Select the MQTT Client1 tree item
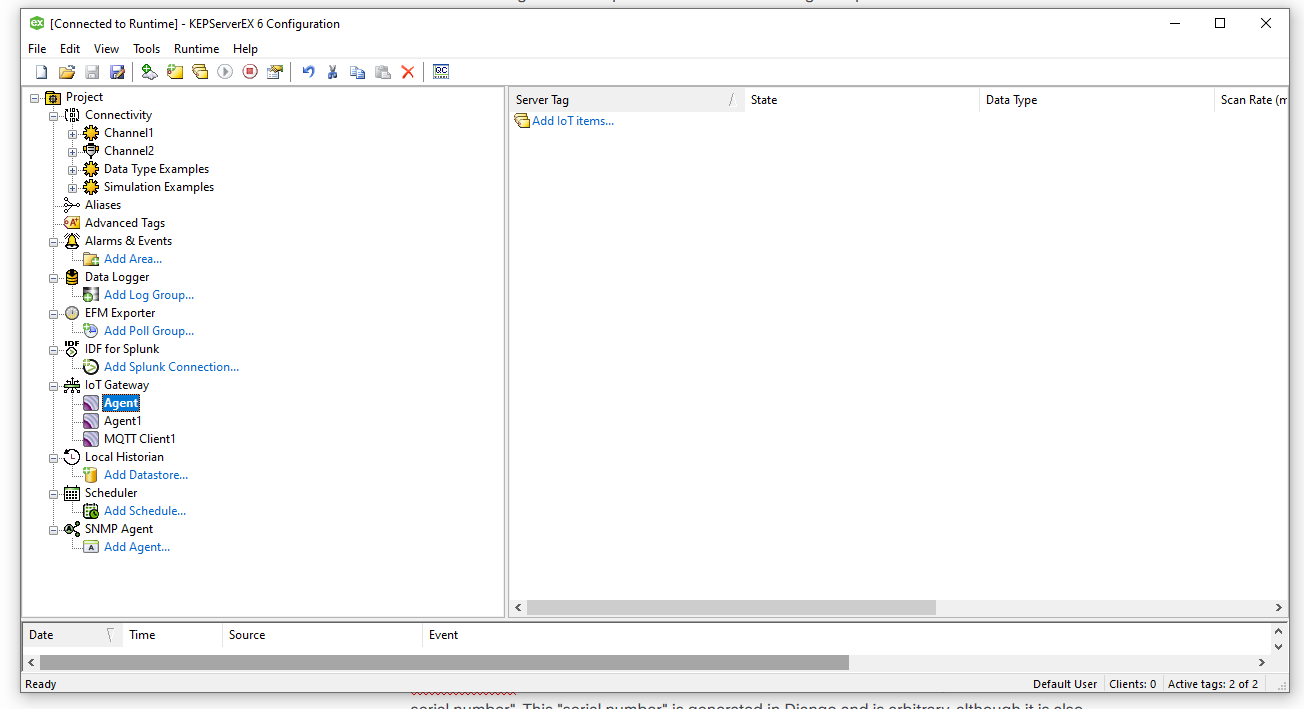The height and width of the screenshot is (709, 1304). (139, 439)
